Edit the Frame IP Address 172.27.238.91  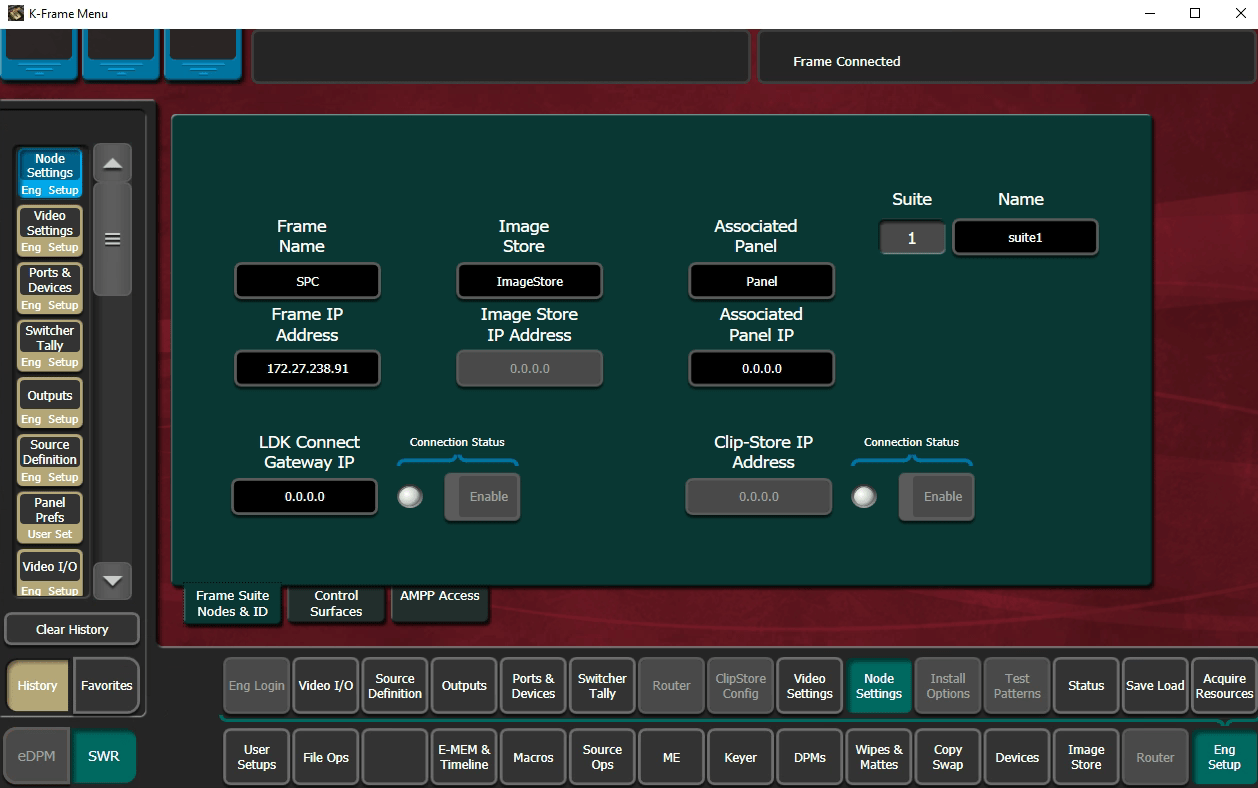307,368
